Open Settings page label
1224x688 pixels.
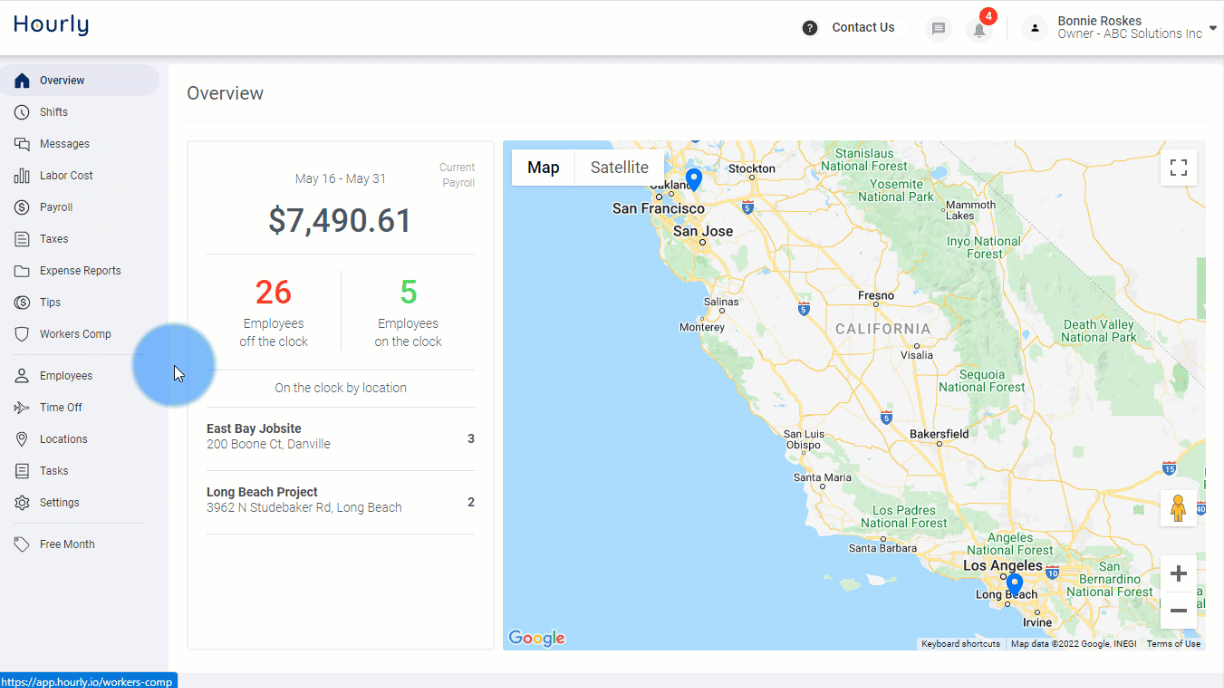[59, 503]
